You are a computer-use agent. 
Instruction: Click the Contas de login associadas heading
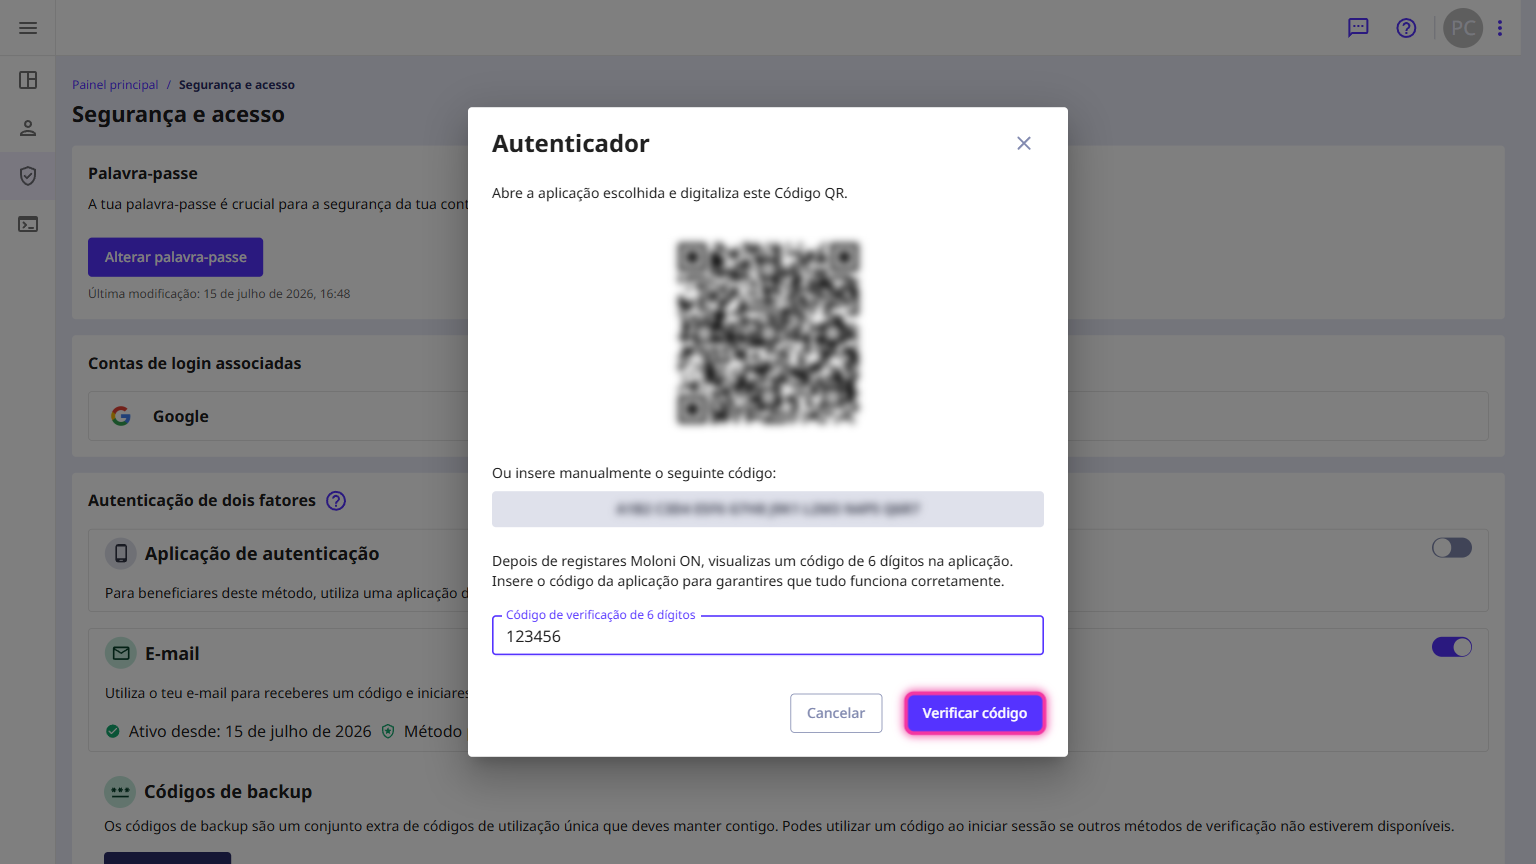pos(195,363)
